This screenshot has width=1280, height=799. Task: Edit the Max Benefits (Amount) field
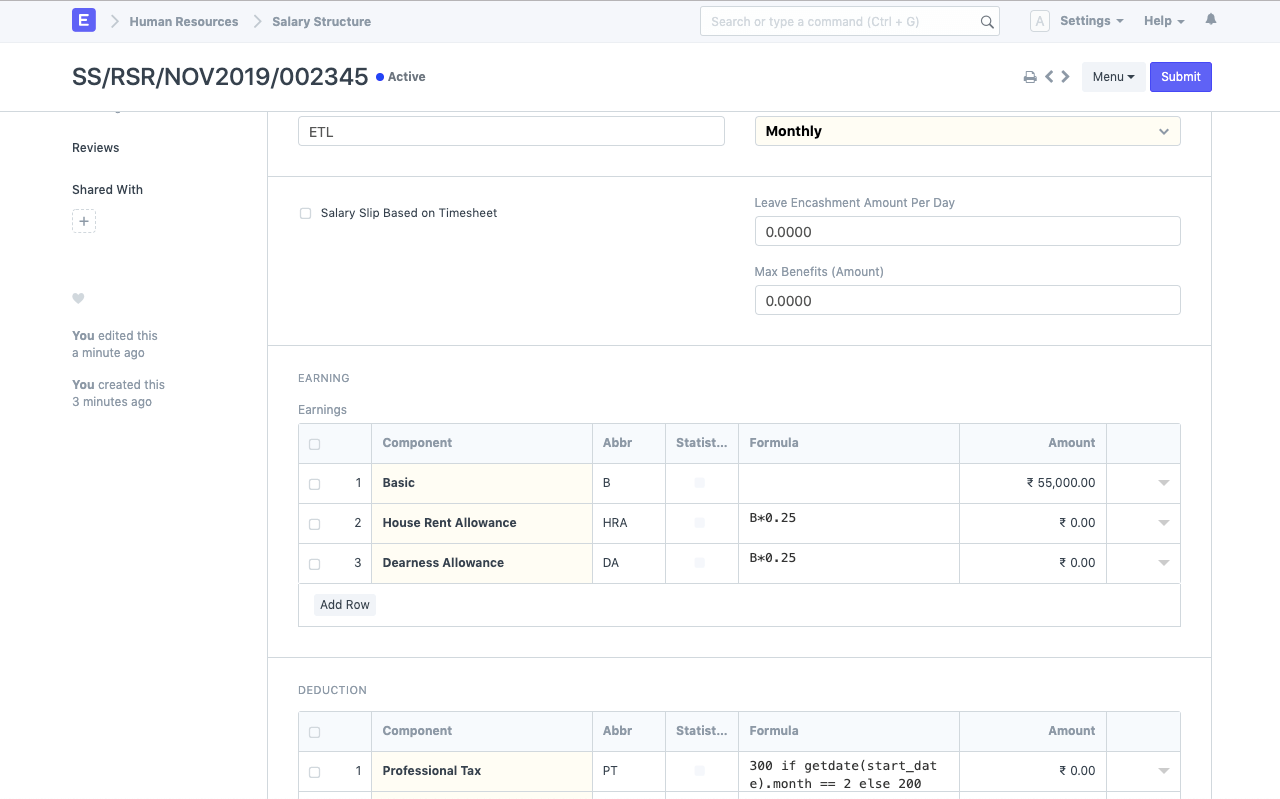click(967, 300)
